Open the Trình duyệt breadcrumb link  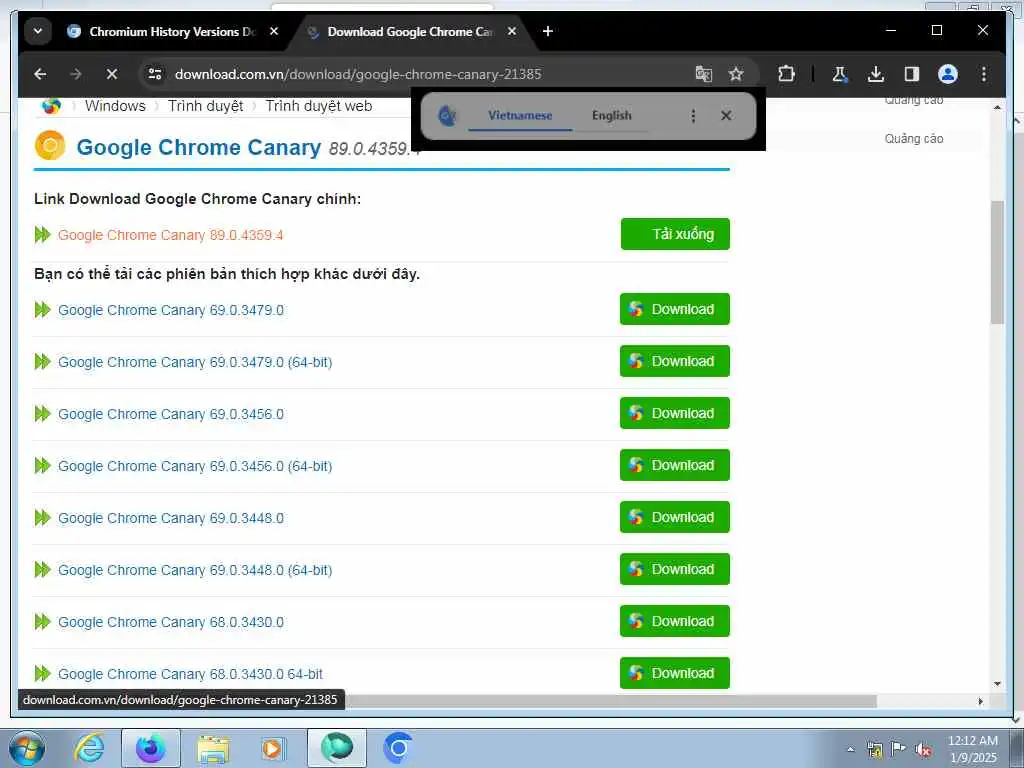point(205,106)
